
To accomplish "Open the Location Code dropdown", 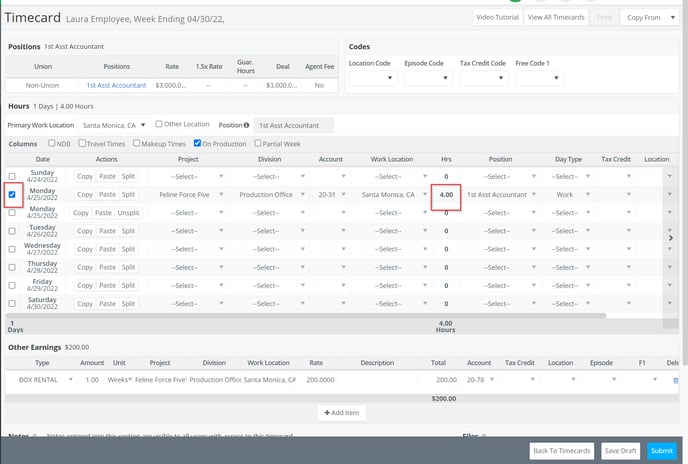I will click(372, 78).
